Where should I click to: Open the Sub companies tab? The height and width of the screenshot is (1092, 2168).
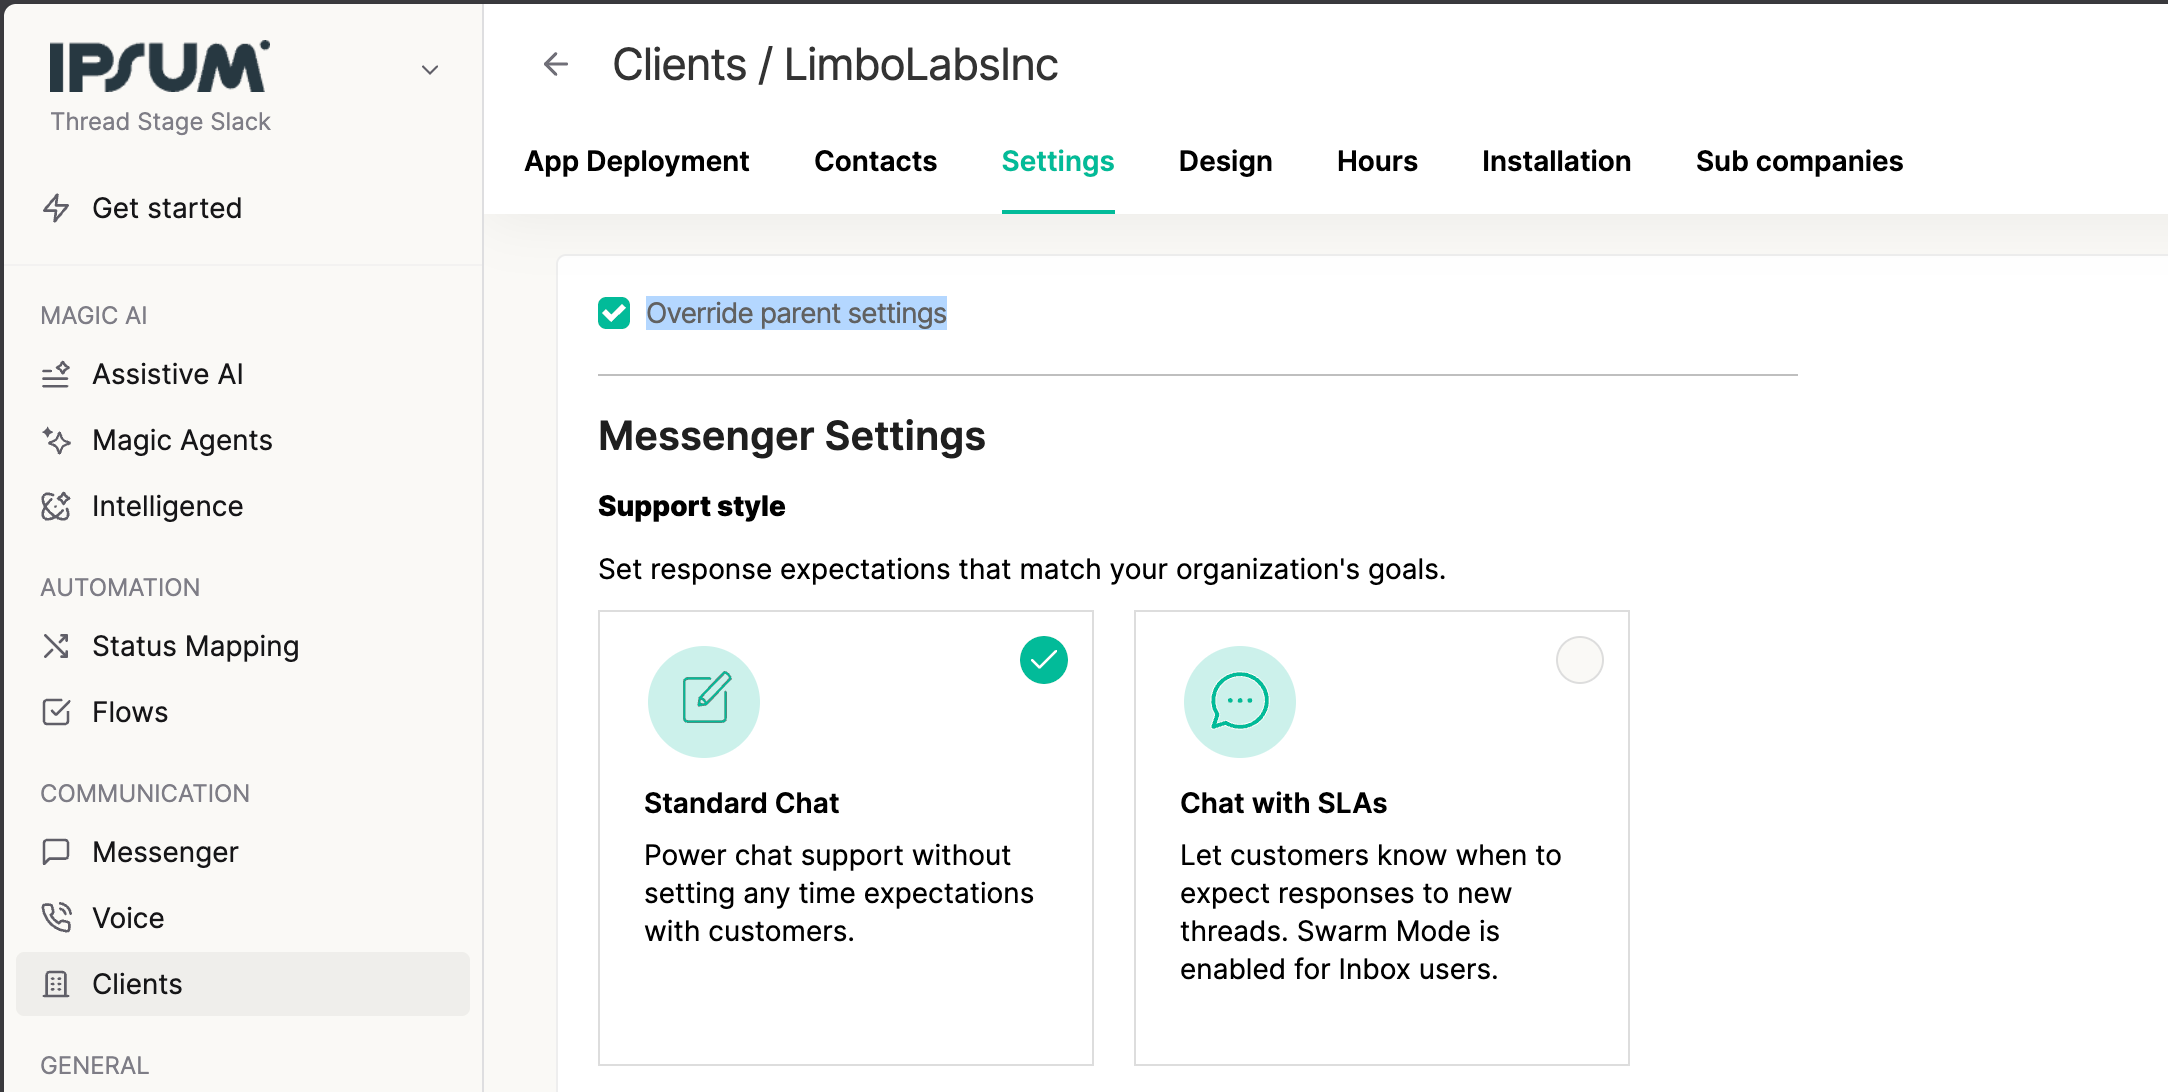(1799, 161)
